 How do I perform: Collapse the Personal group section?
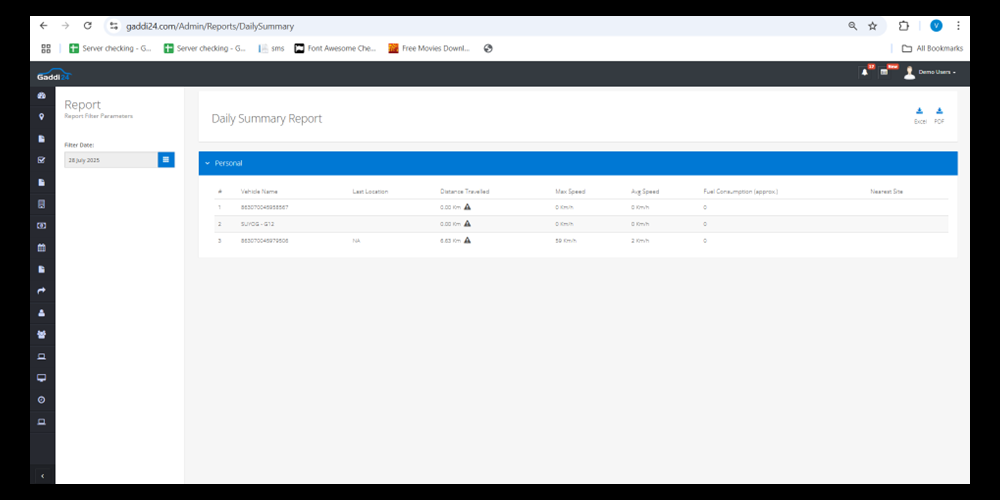[207, 163]
